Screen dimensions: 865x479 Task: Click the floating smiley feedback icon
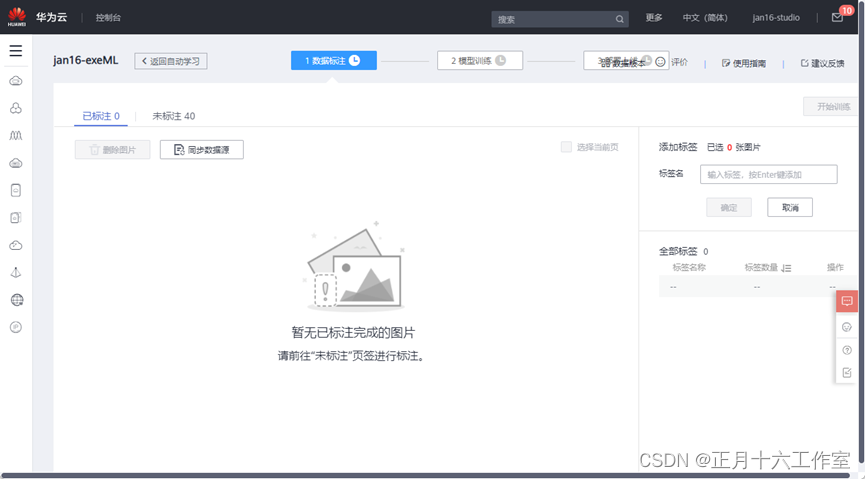(x=847, y=327)
